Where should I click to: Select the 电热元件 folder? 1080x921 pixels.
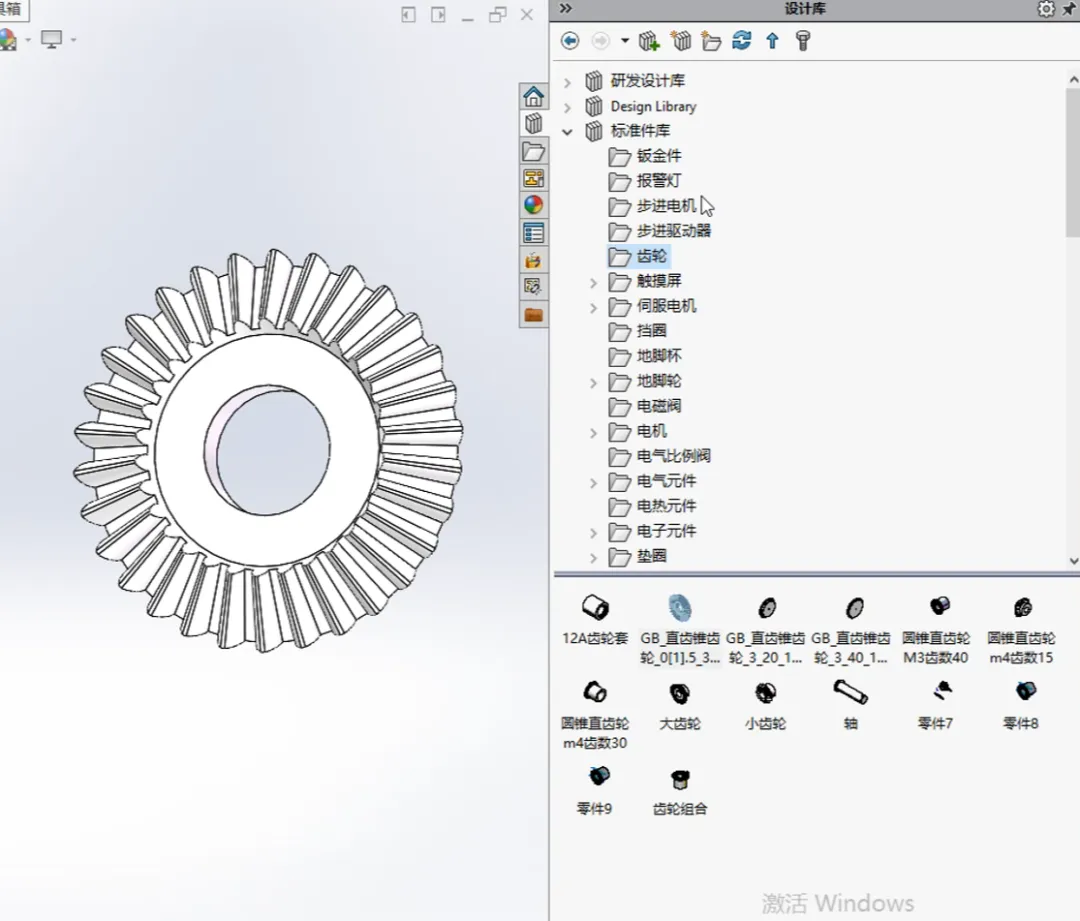652,506
